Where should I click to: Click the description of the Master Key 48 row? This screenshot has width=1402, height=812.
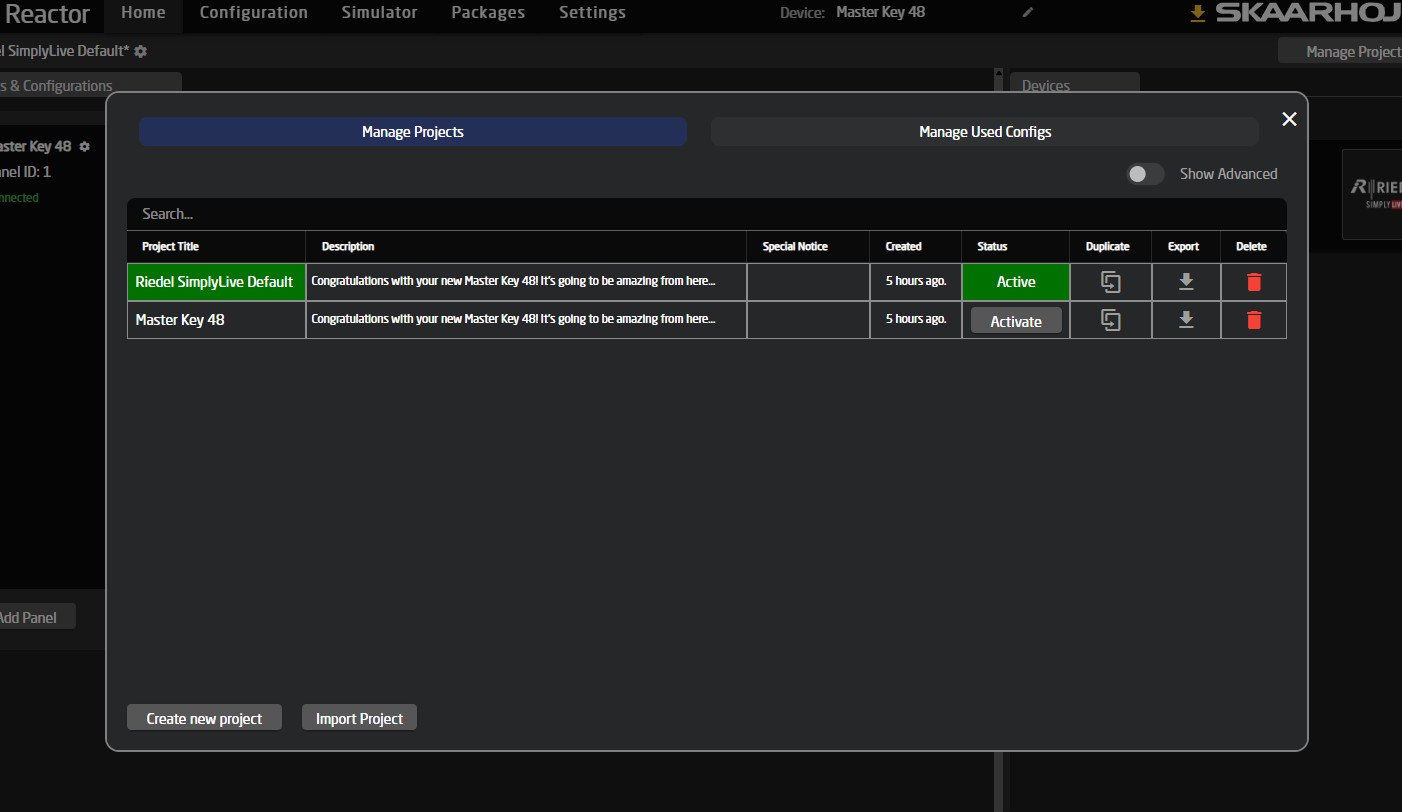point(526,319)
